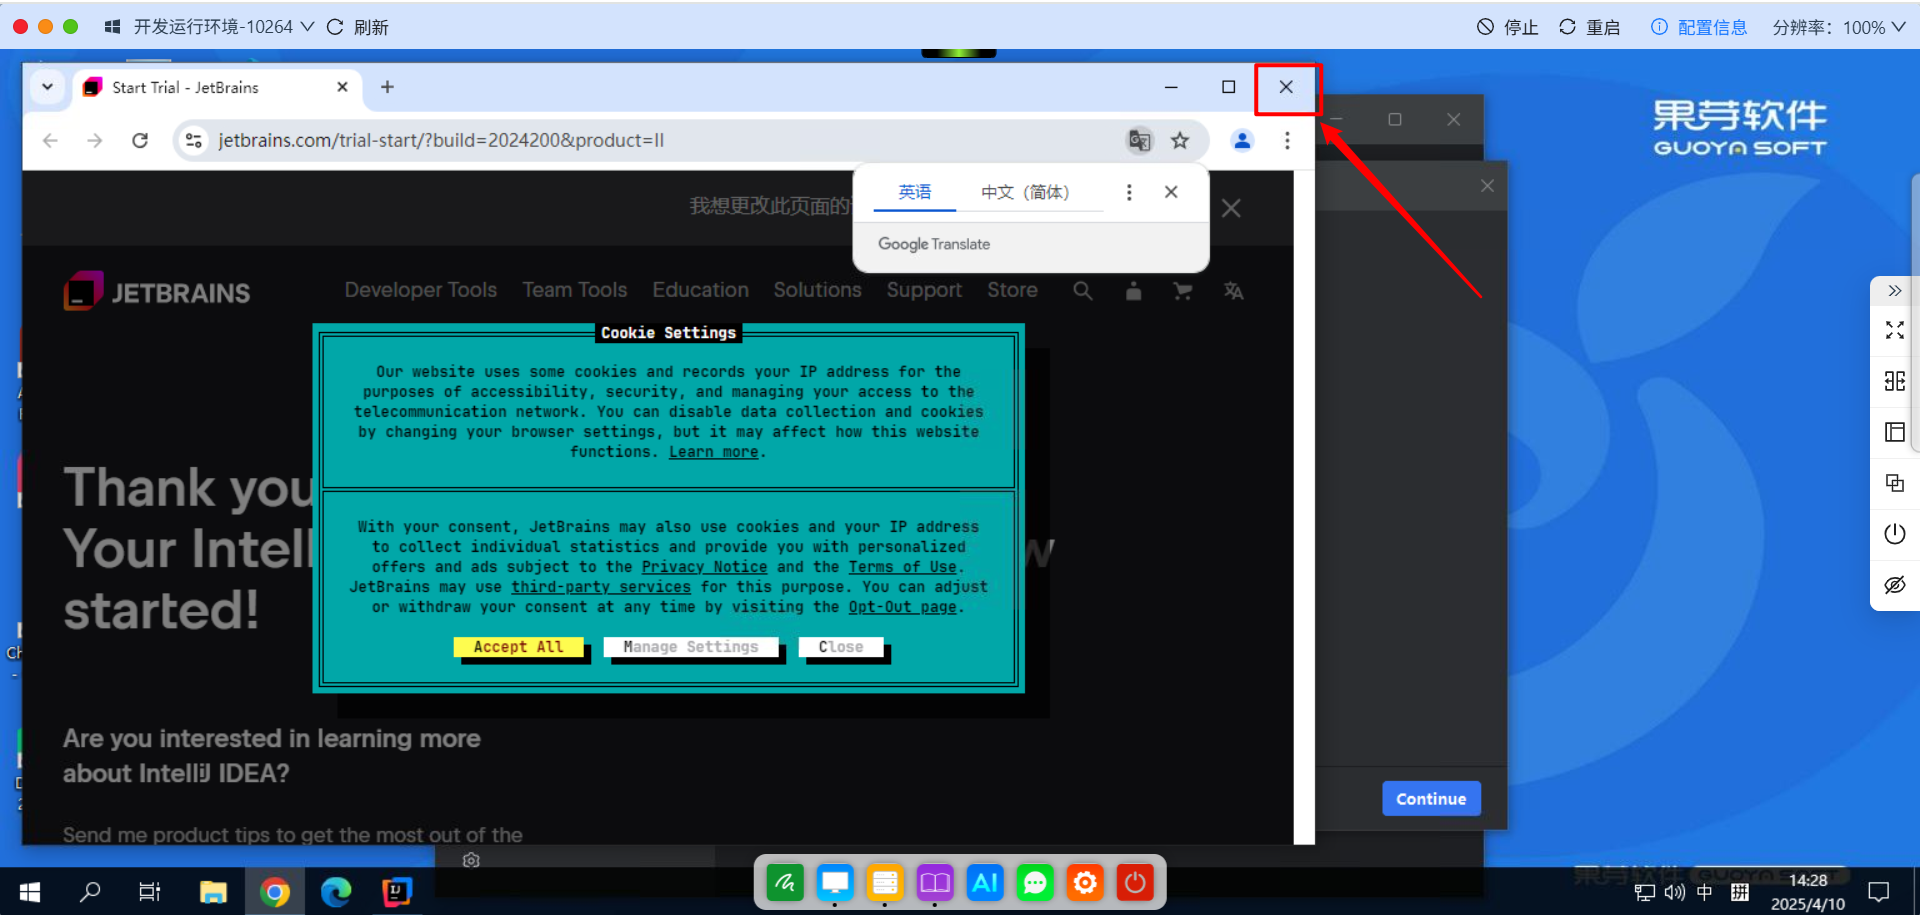Toggle the 中 input method indicator

pyautogui.click(x=1705, y=892)
